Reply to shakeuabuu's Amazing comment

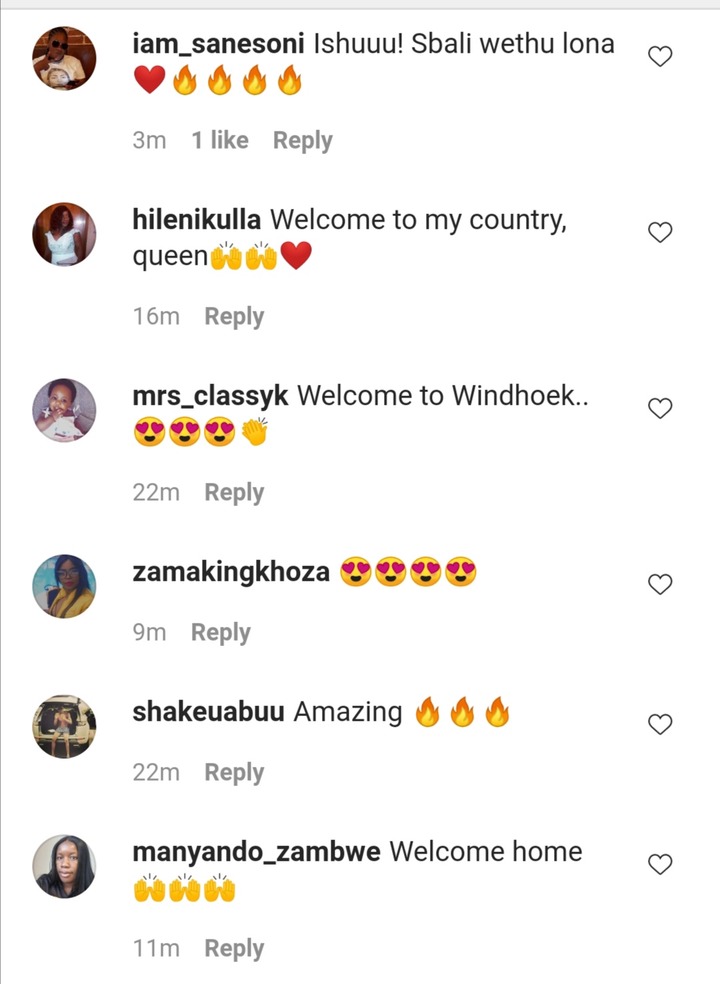(234, 773)
